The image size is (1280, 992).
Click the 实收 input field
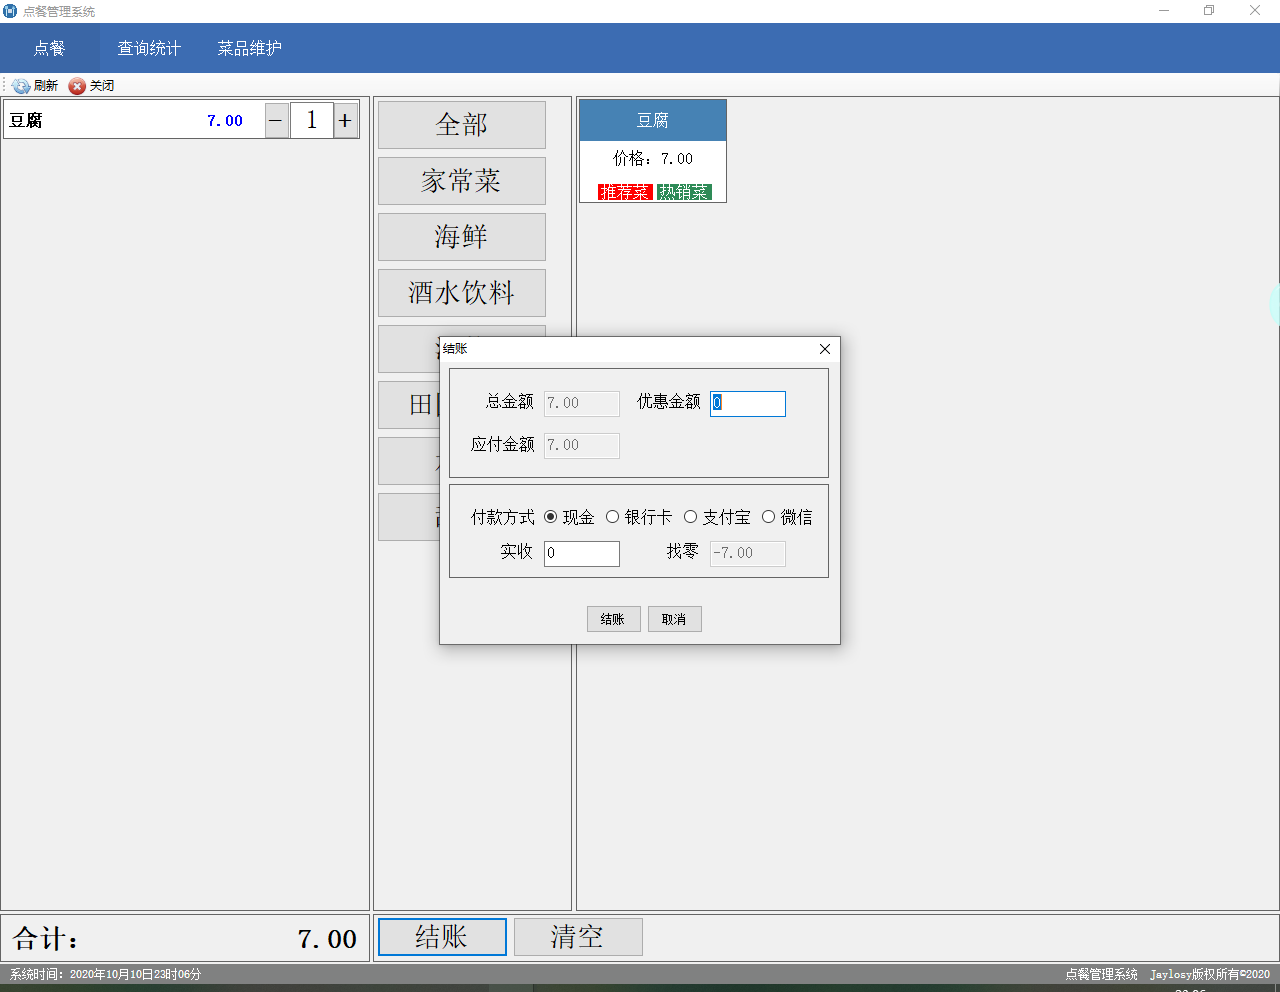(582, 553)
